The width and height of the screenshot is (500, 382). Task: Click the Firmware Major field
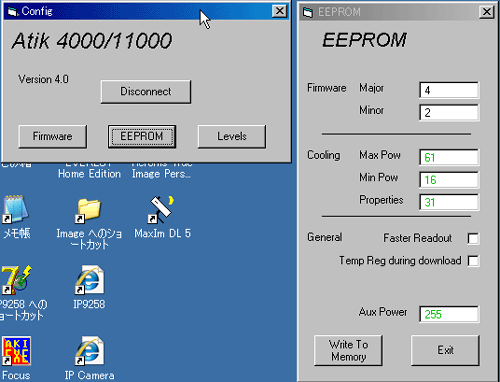(449, 90)
